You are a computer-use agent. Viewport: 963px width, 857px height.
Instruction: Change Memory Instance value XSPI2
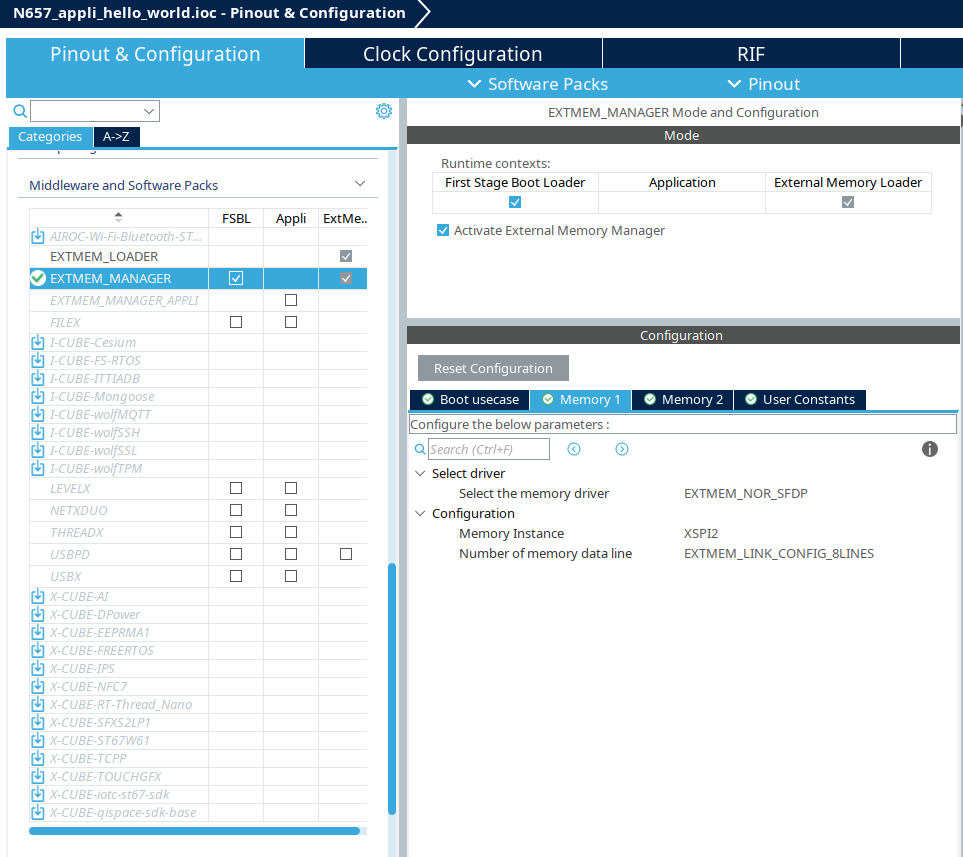701,533
